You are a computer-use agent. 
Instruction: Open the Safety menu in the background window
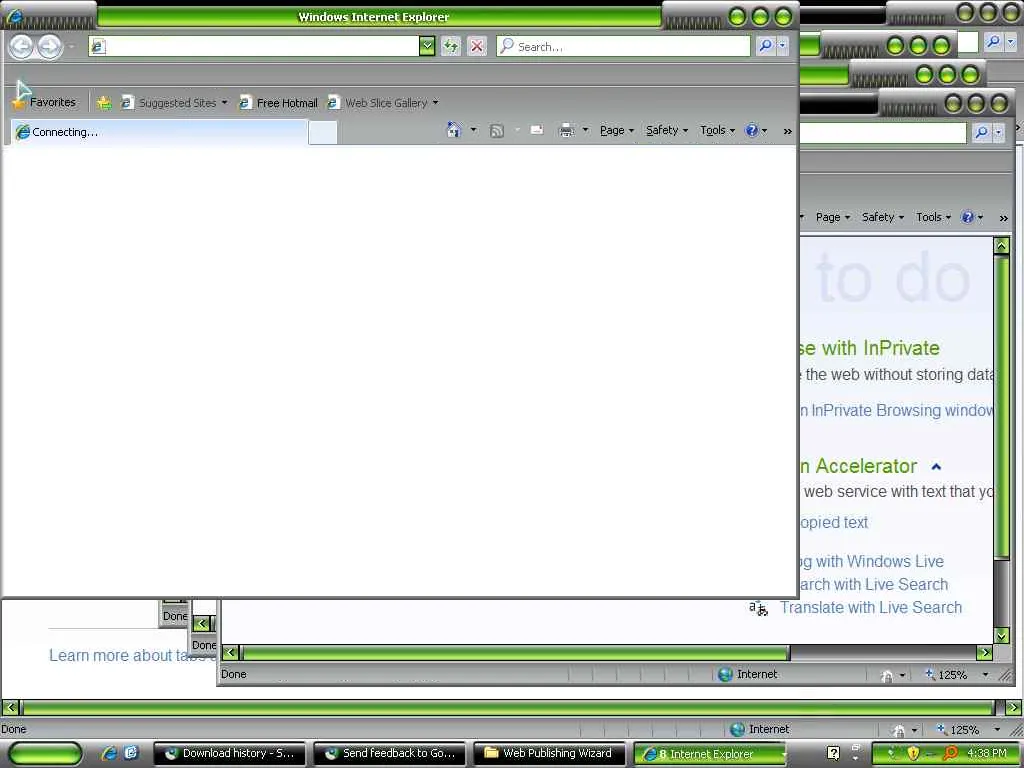coord(883,217)
